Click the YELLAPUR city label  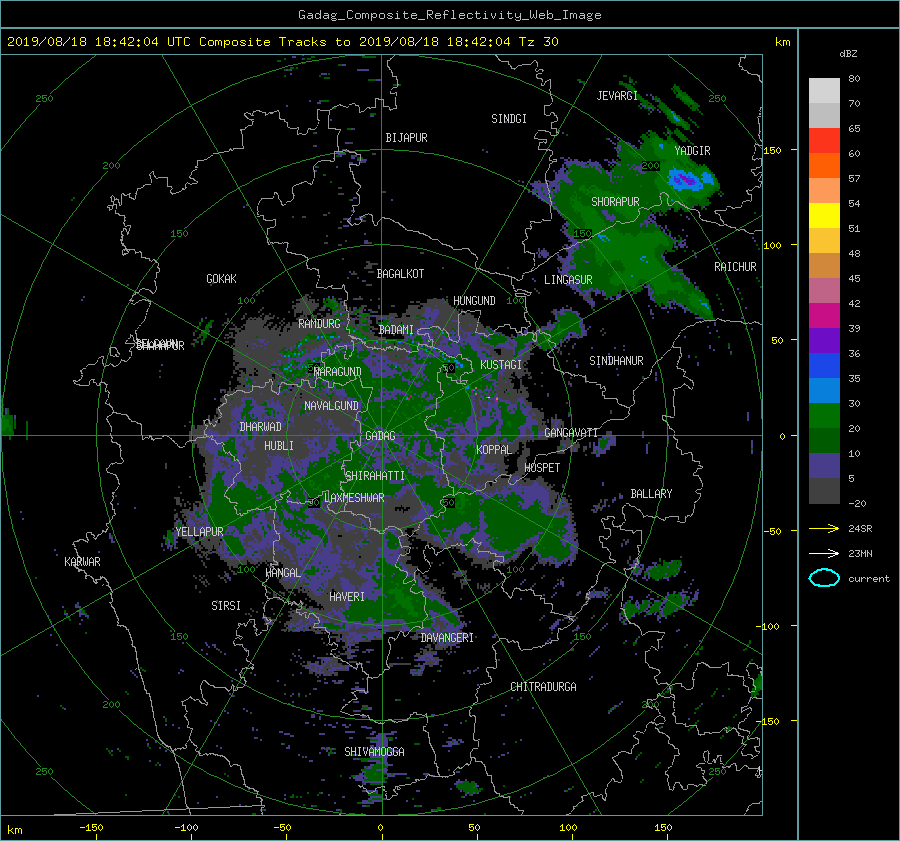199,532
